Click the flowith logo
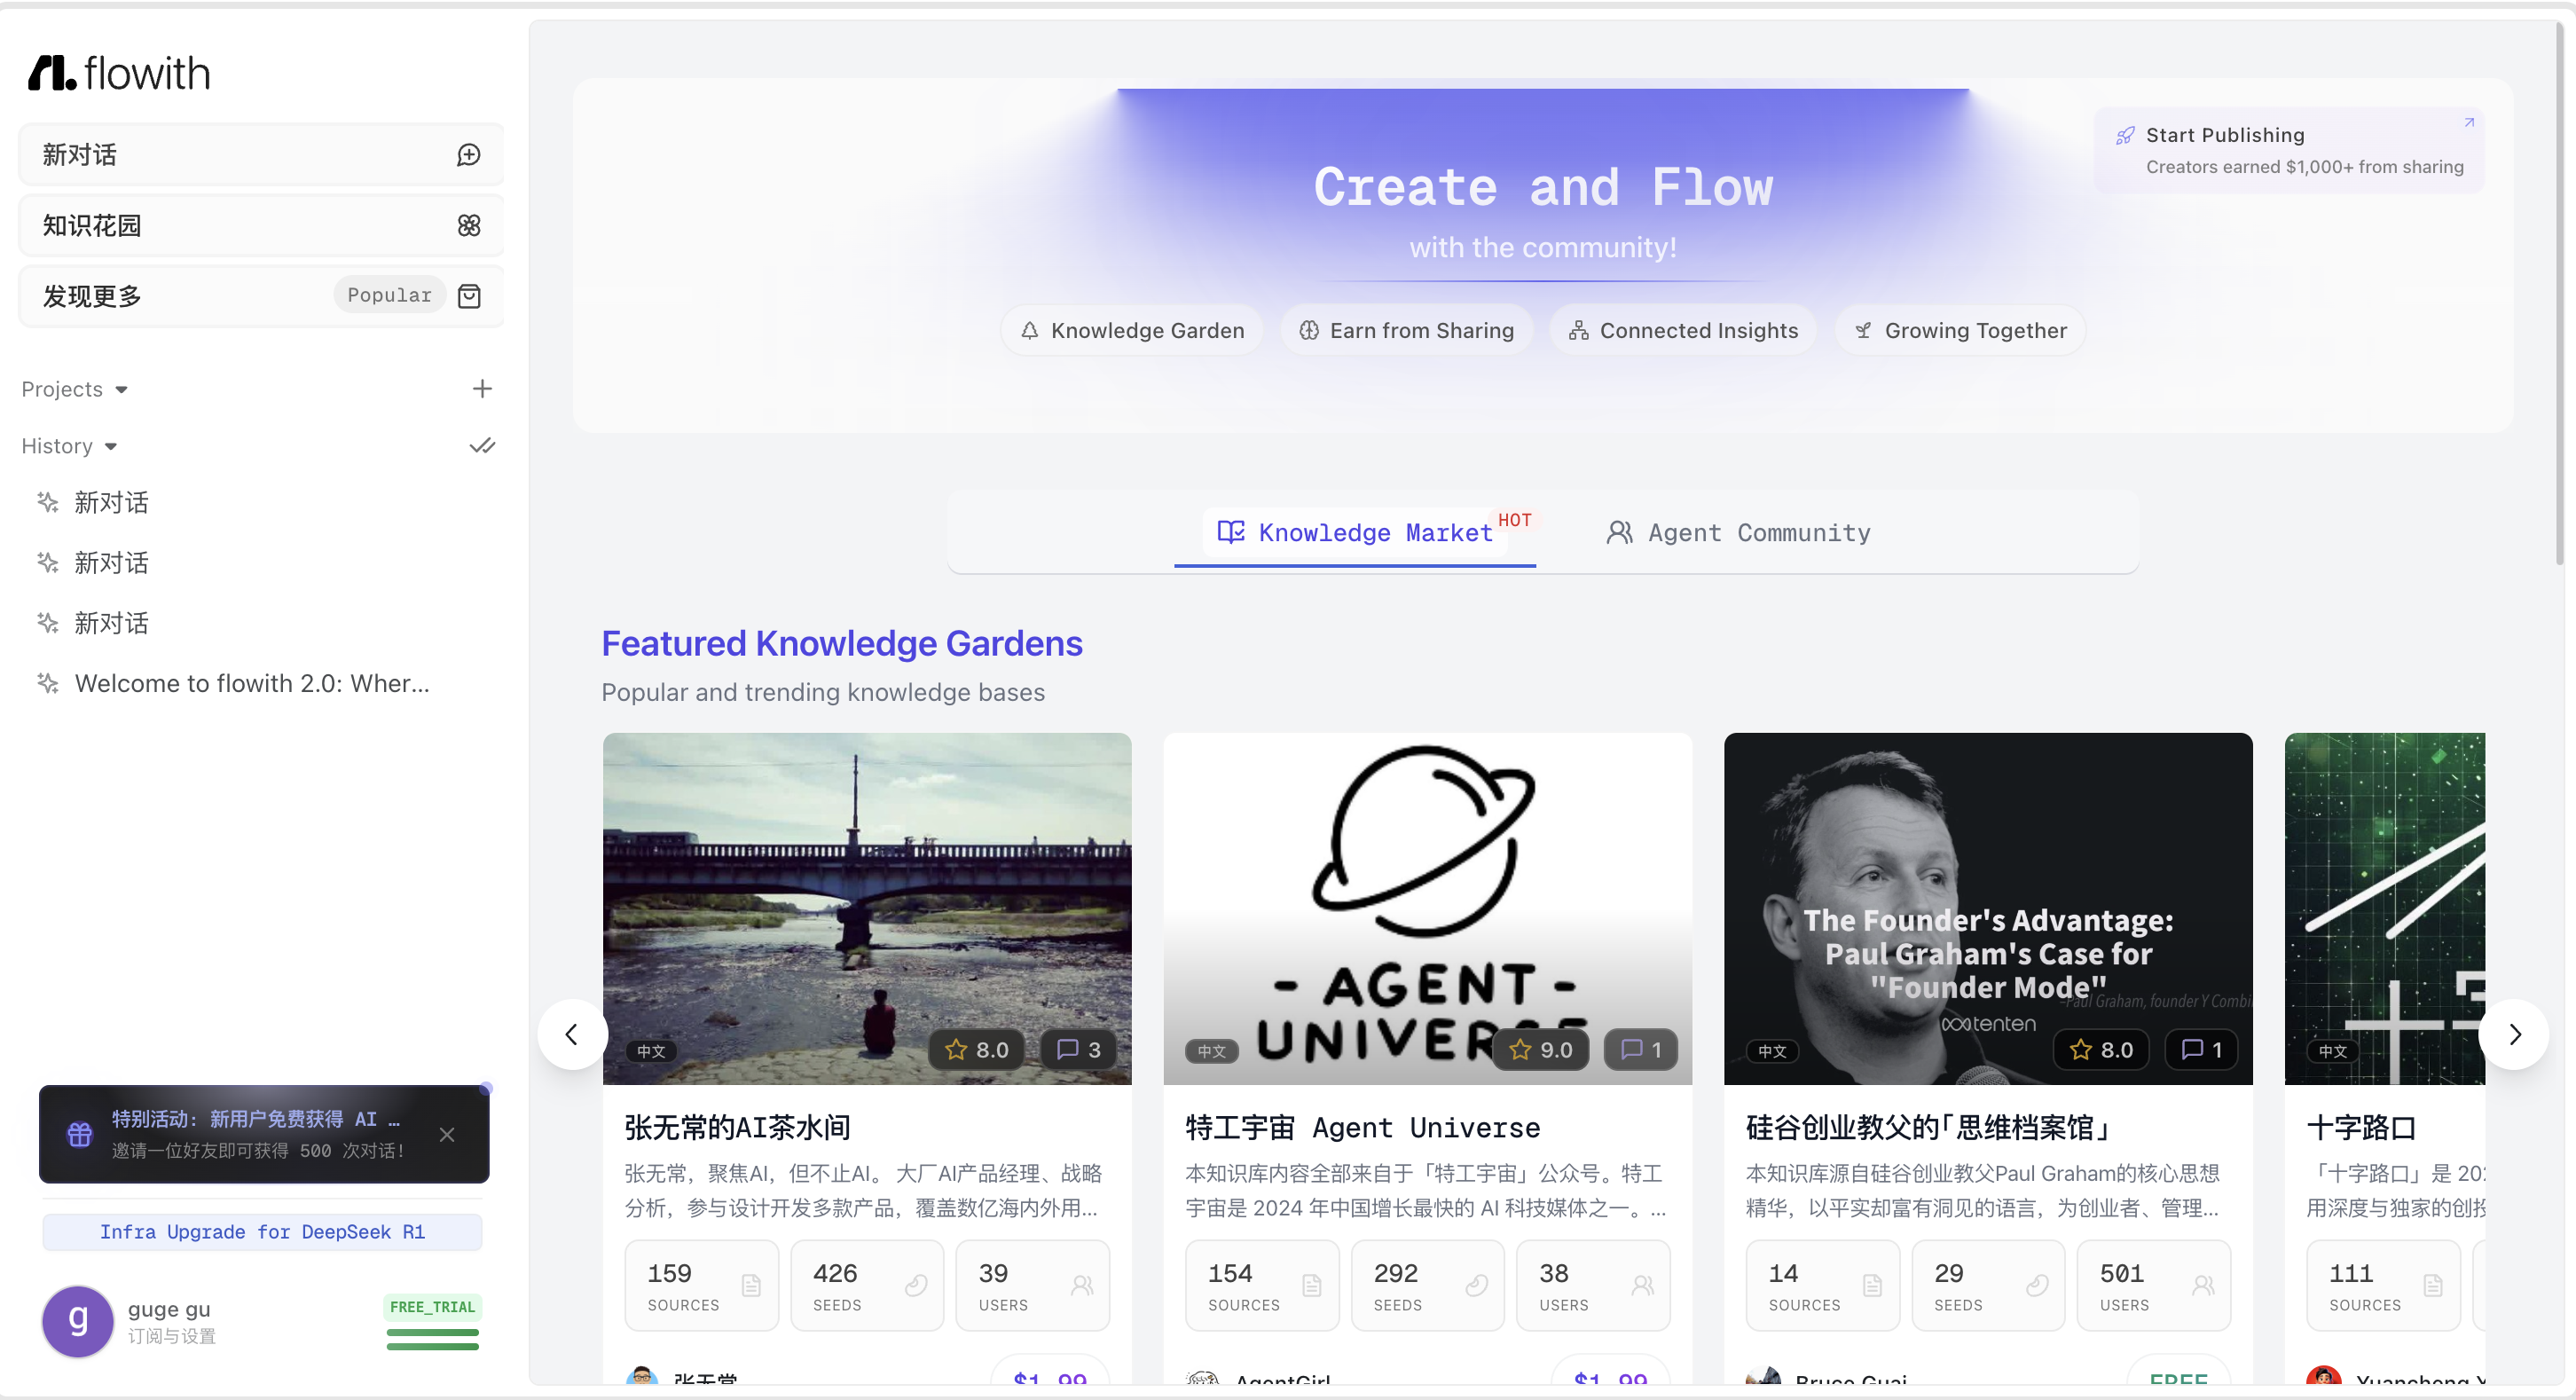Screen dimensions: 2576x1400 (x=119, y=73)
